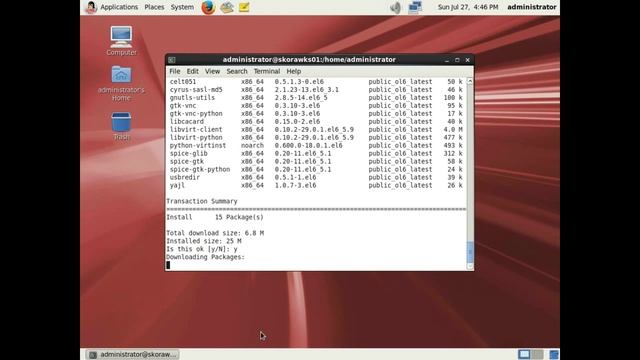
Task: Open the terminal File menu
Action: coord(175,71)
